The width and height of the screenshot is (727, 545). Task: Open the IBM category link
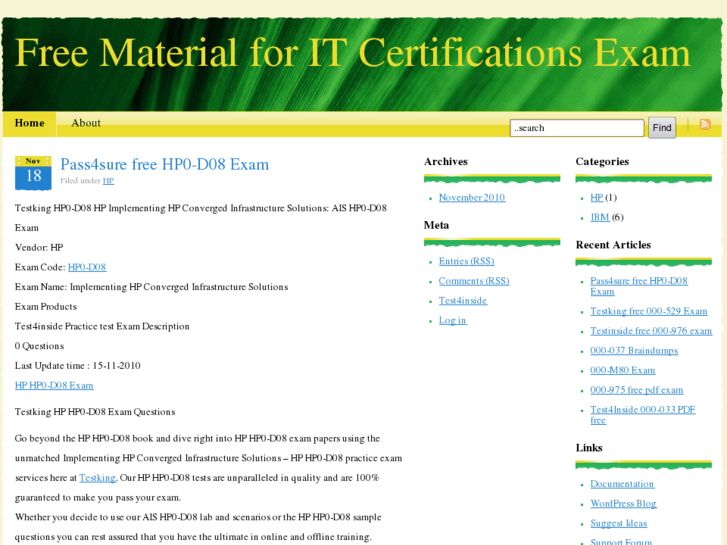(600, 217)
